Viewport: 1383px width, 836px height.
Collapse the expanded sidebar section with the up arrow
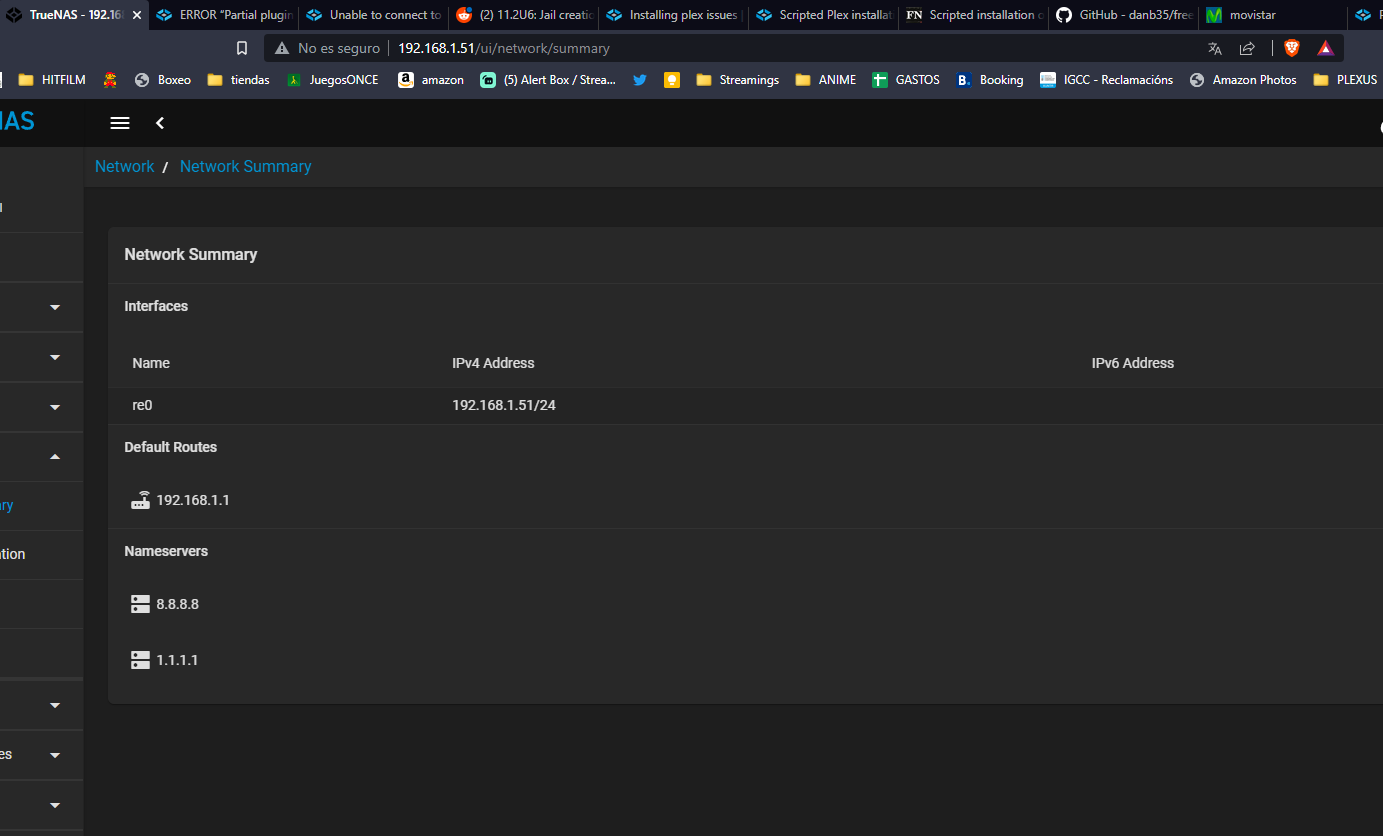[x=55, y=457]
